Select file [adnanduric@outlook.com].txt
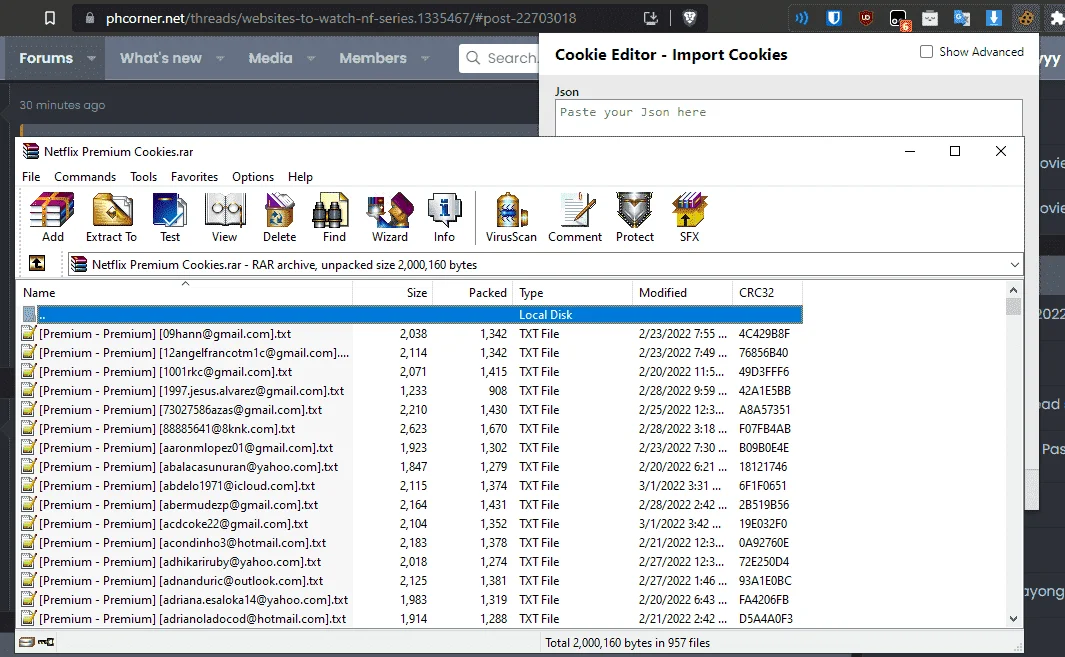 click(x=412, y=581)
